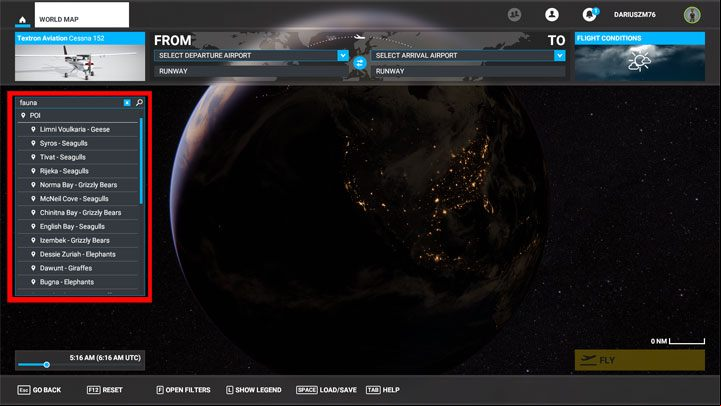721x406 pixels.
Task: Select Izembek - Grizzly Bears result
Action: coord(78,240)
